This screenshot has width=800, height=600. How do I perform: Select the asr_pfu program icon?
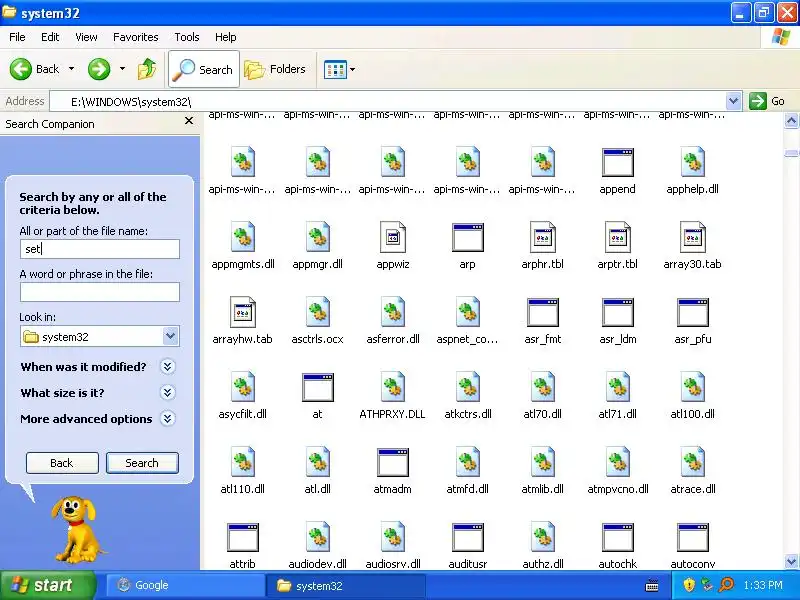tap(692, 321)
